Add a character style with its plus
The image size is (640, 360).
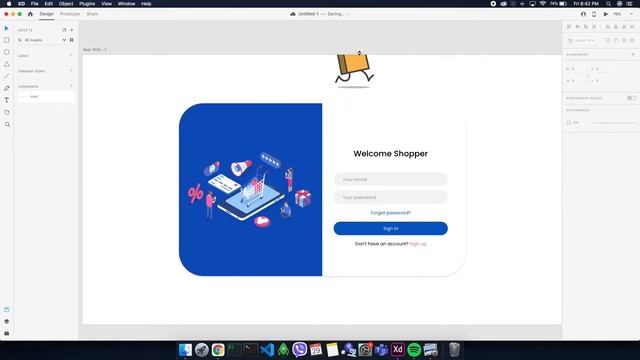(71, 71)
